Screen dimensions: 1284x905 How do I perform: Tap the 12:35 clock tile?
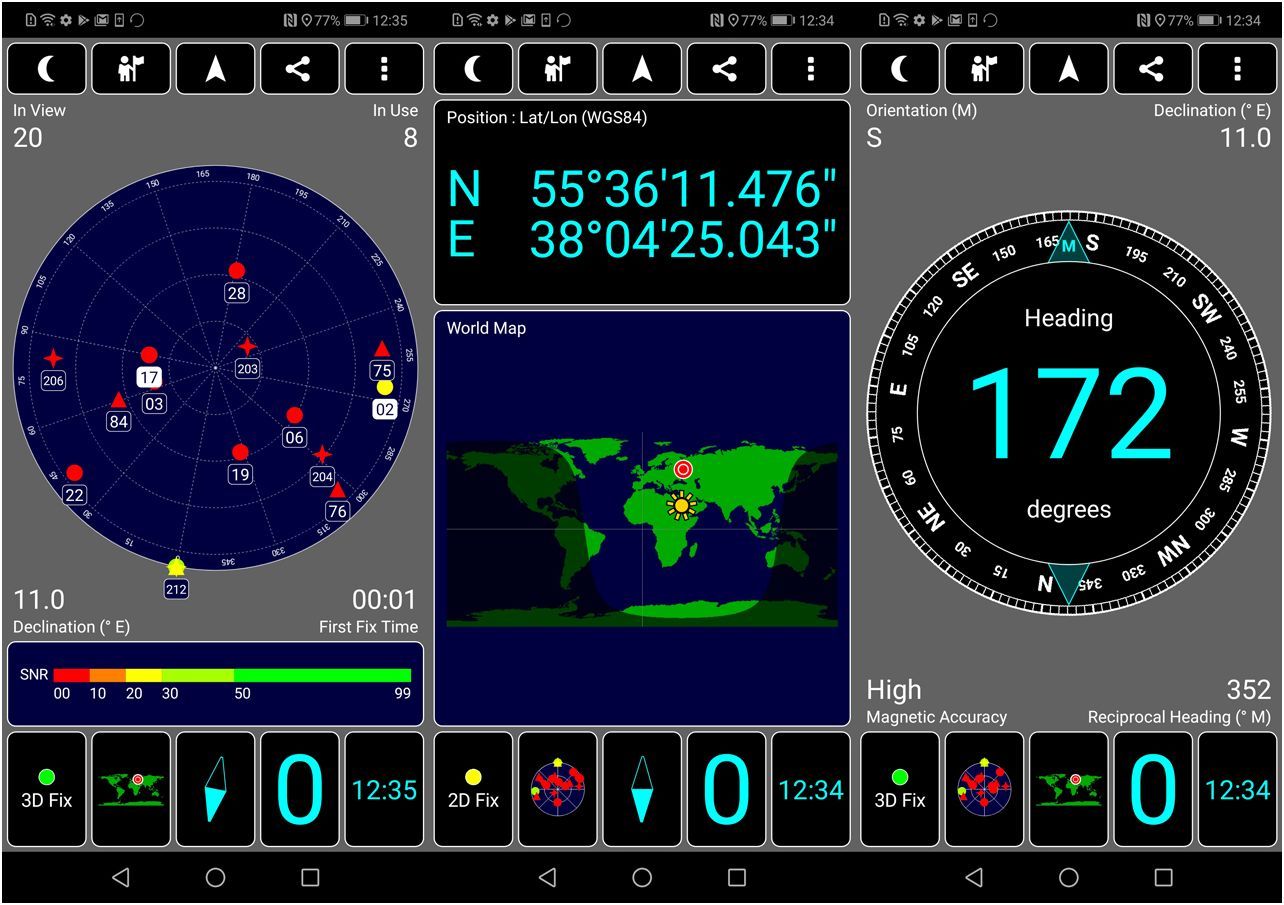[x=384, y=789]
